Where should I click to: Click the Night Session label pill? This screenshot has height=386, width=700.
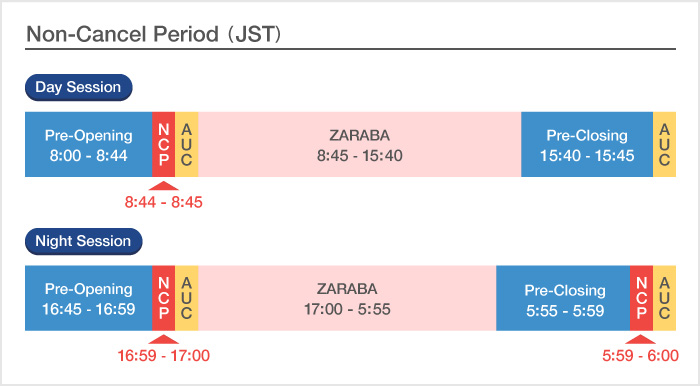pos(83,241)
